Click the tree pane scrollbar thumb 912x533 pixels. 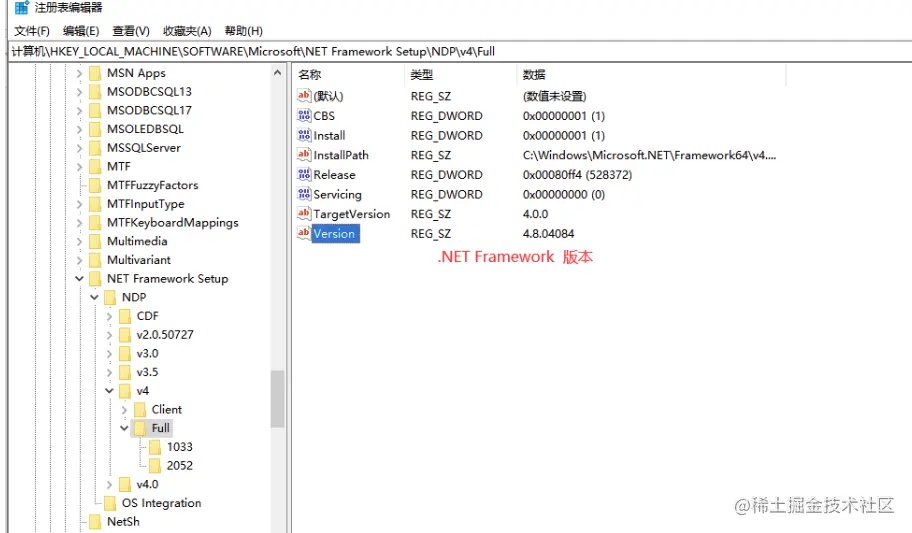(x=277, y=399)
